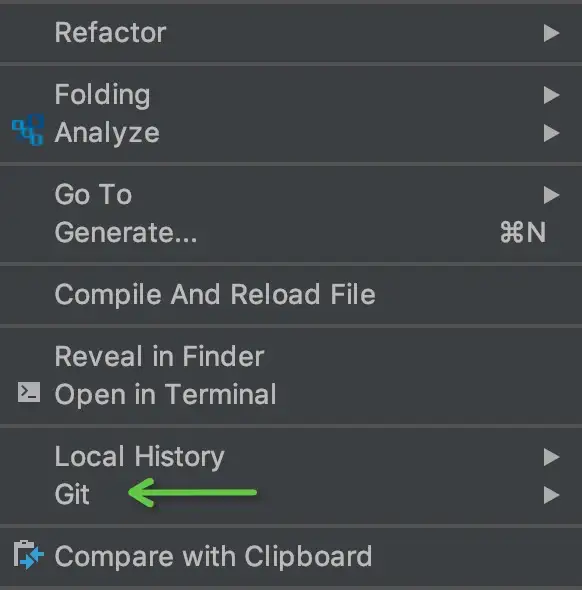Click the Analyze icon with blue squares
This screenshot has height=590, width=582.
[28, 130]
